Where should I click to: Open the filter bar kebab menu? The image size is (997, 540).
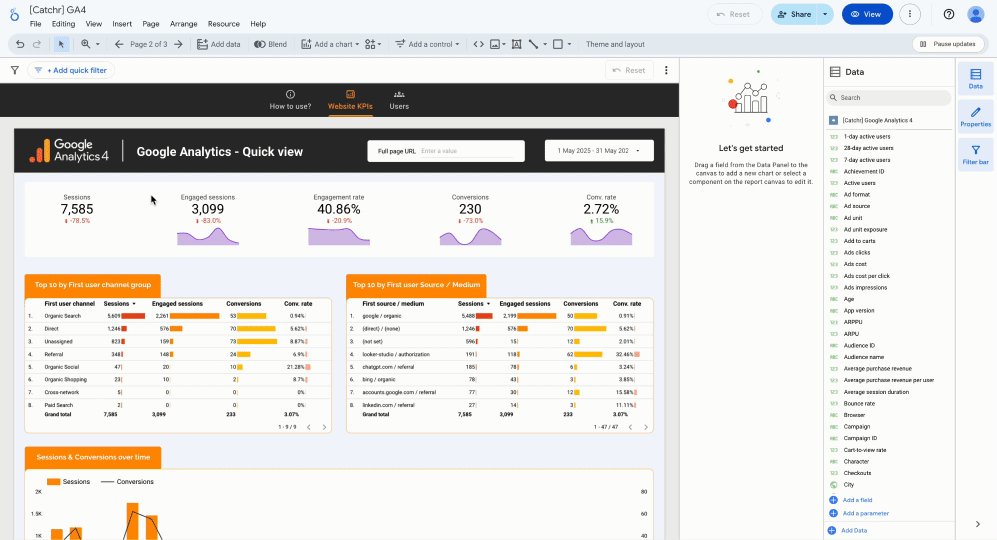pos(666,71)
